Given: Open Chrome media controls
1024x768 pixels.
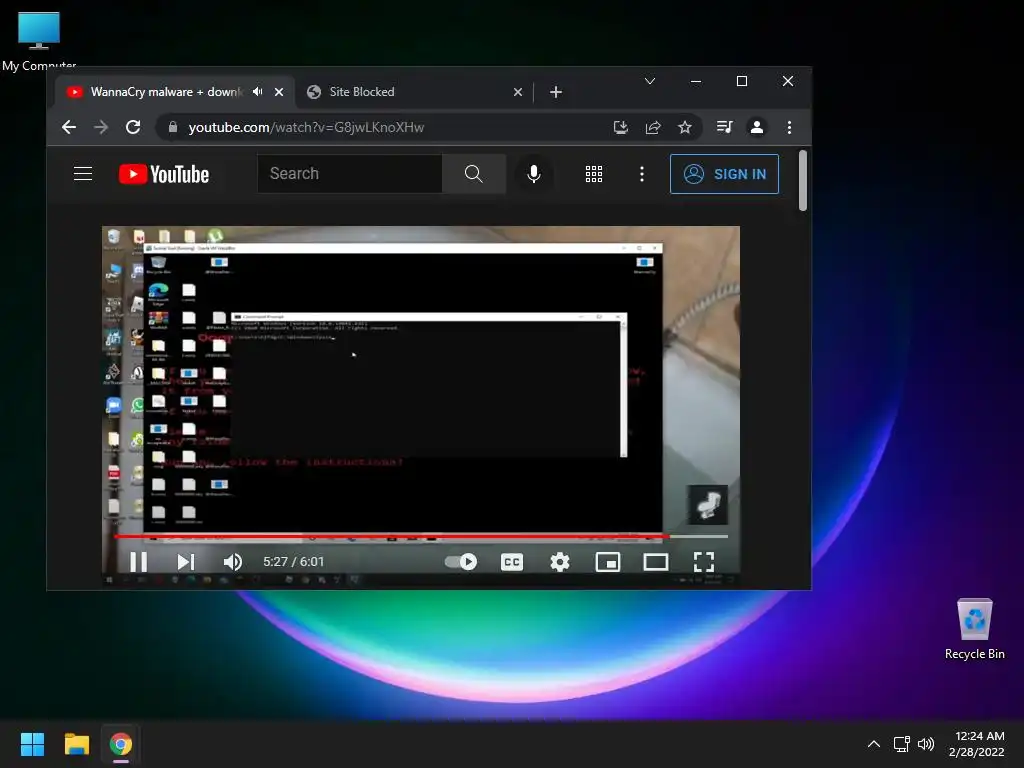Looking at the screenshot, I should click(724, 127).
